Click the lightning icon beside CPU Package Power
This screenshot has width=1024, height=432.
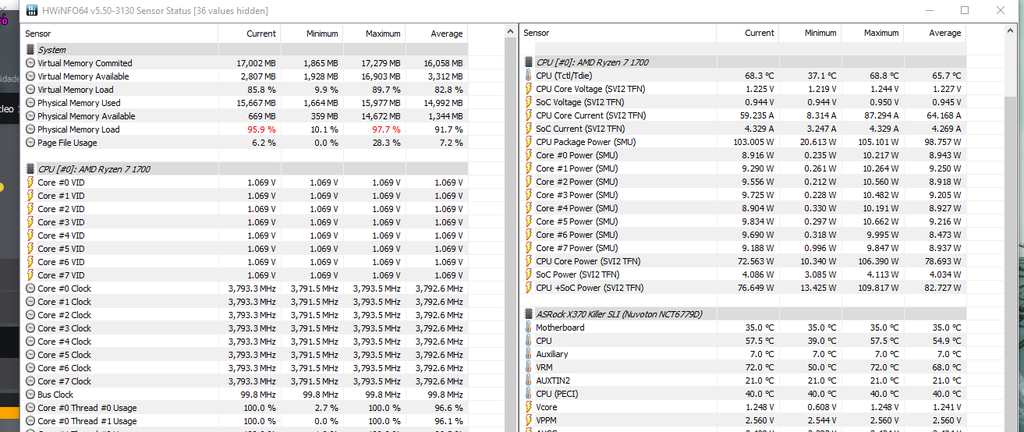529,142
